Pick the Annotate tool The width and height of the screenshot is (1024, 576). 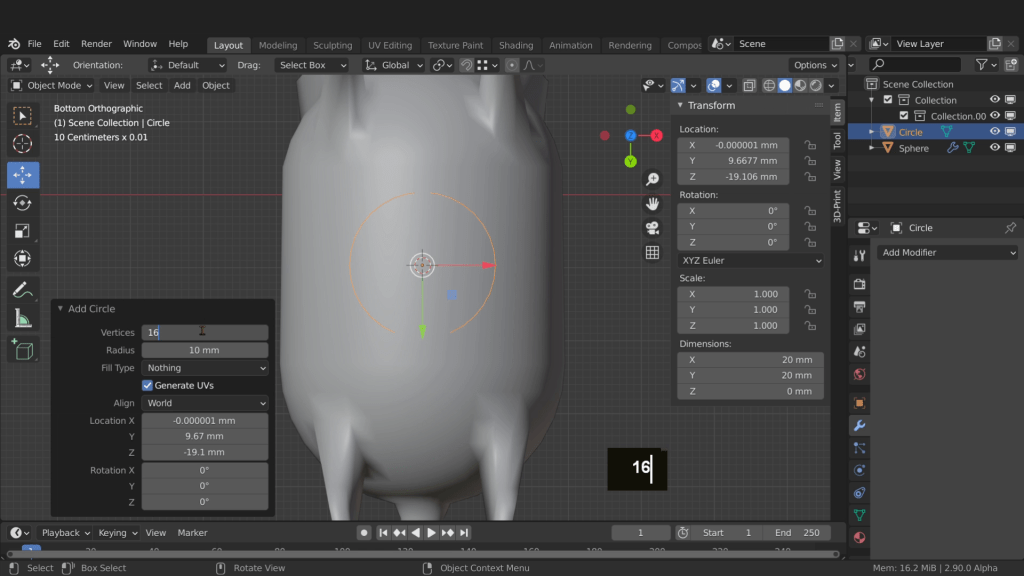(x=22, y=290)
